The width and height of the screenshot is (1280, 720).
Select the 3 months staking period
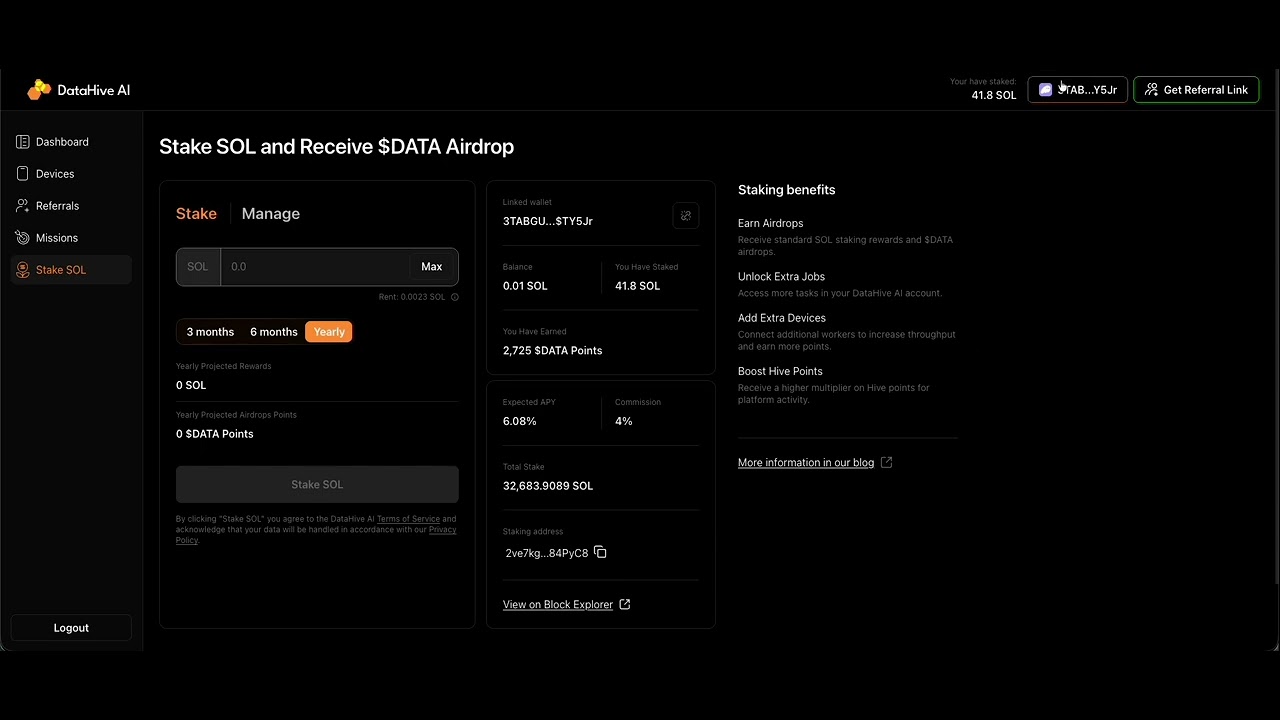[210, 332]
